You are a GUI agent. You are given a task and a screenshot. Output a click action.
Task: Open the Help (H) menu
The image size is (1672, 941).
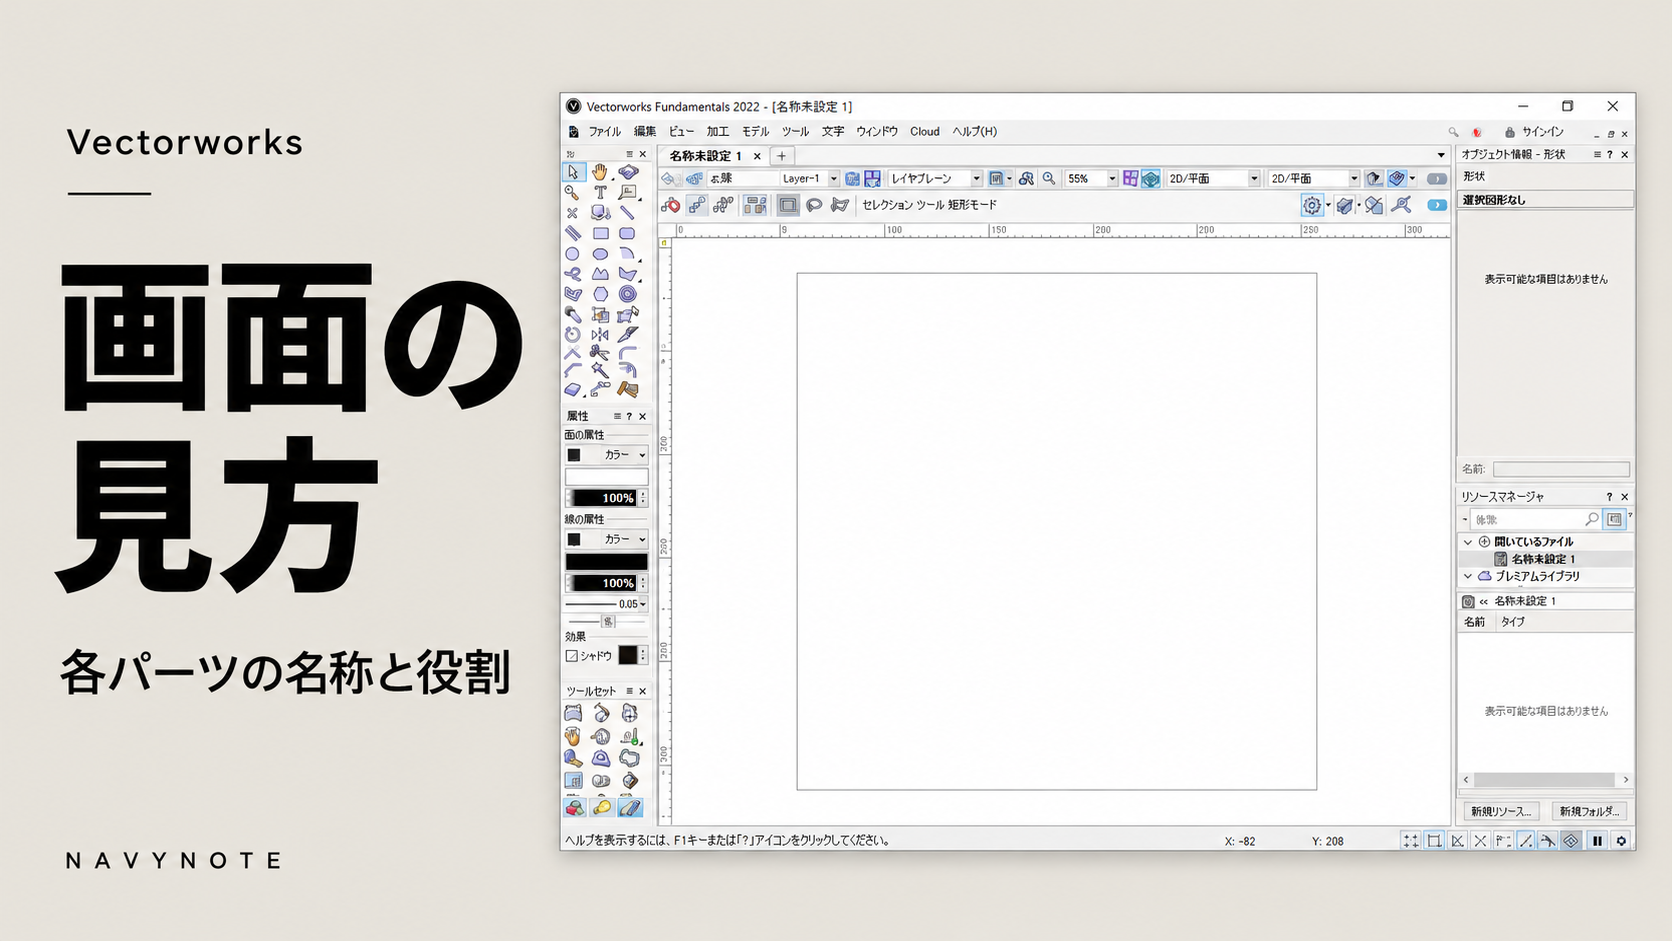tap(974, 132)
